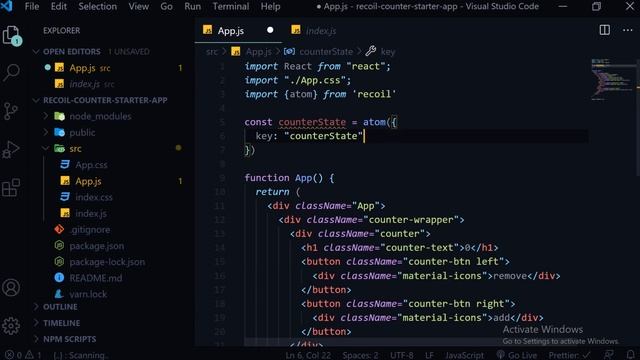Click the warnings count in status bar
640x360 pixels.
click(x=33, y=355)
